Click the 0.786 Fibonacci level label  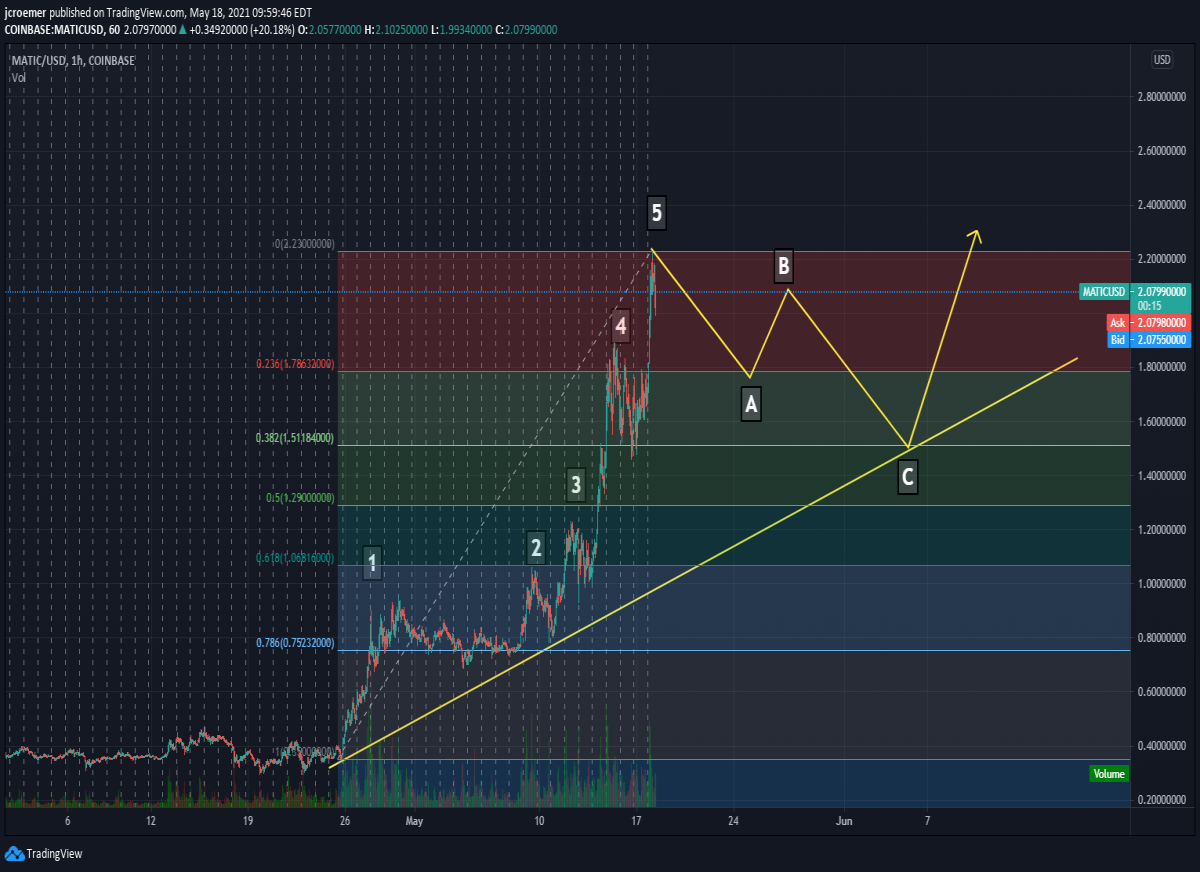pyautogui.click(x=295, y=643)
